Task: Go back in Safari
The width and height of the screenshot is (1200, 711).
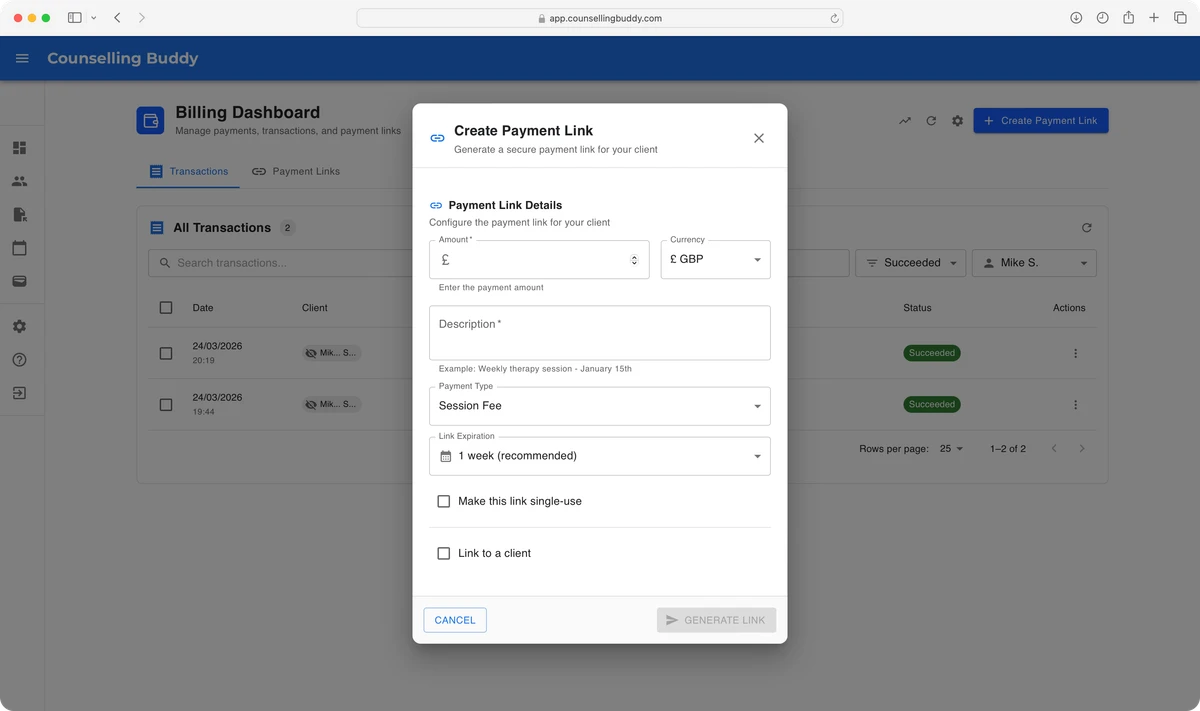Action: (x=118, y=18)
